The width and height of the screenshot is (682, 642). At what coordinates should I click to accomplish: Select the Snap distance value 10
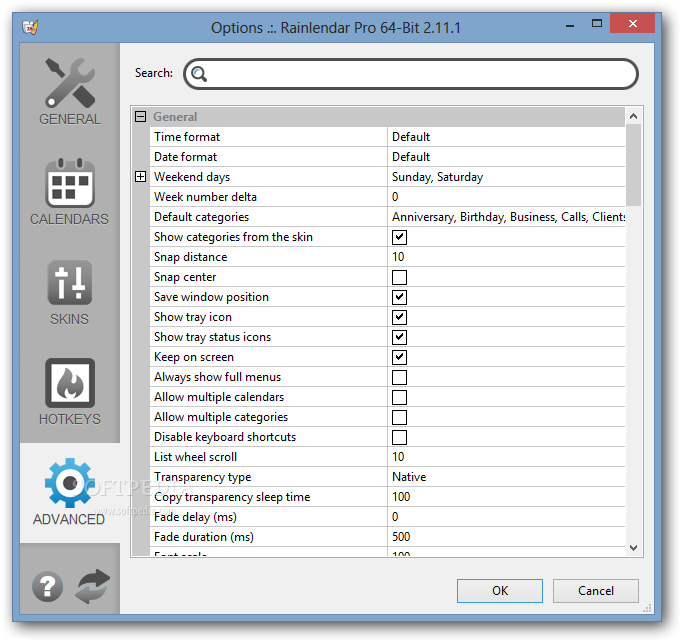pyautogui.click(x=398, y=257)
